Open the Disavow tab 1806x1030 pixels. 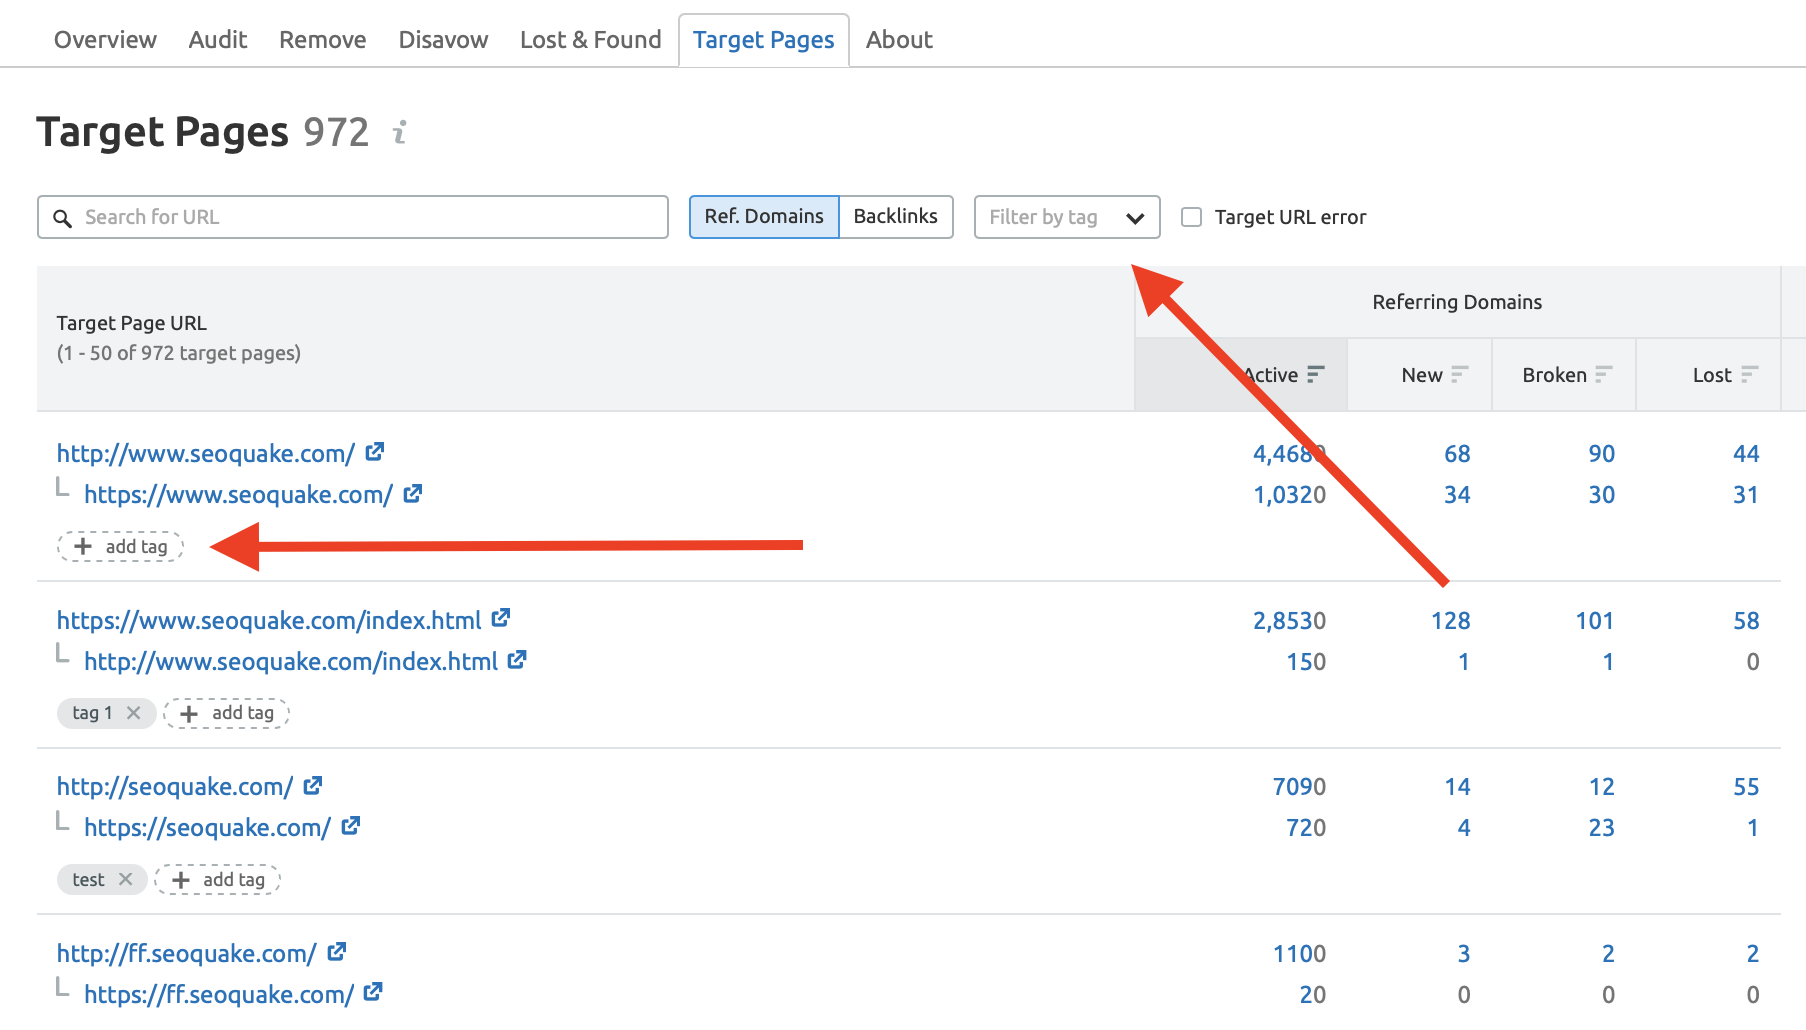443,40
